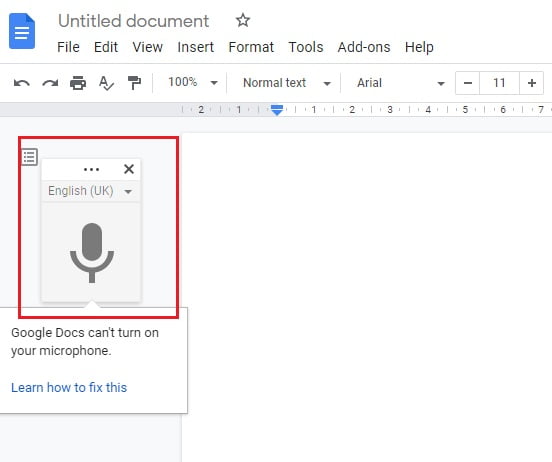Image resolution: width=552 pixels, height=462 pixels.
Task: Open the Arial font dropdown
Action: pos(401,83)
